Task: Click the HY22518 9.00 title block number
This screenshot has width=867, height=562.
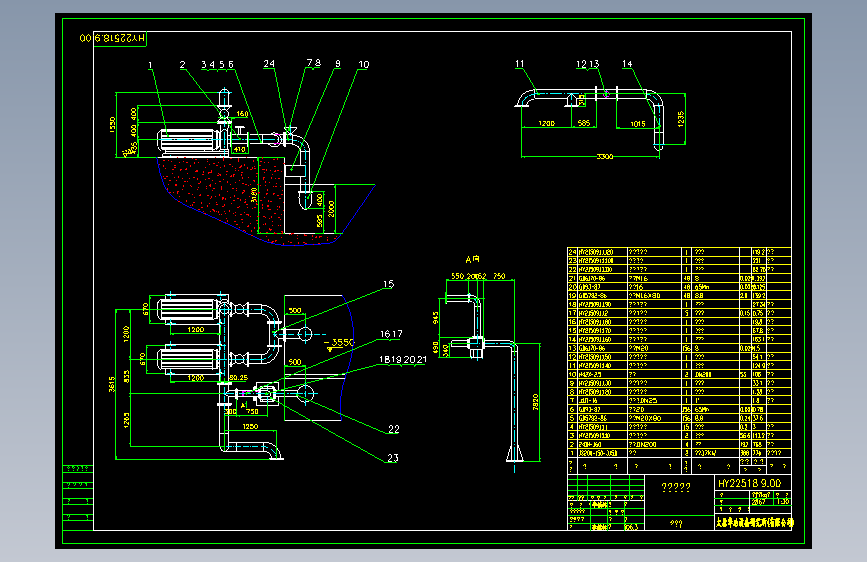Action: coord(749,483)
